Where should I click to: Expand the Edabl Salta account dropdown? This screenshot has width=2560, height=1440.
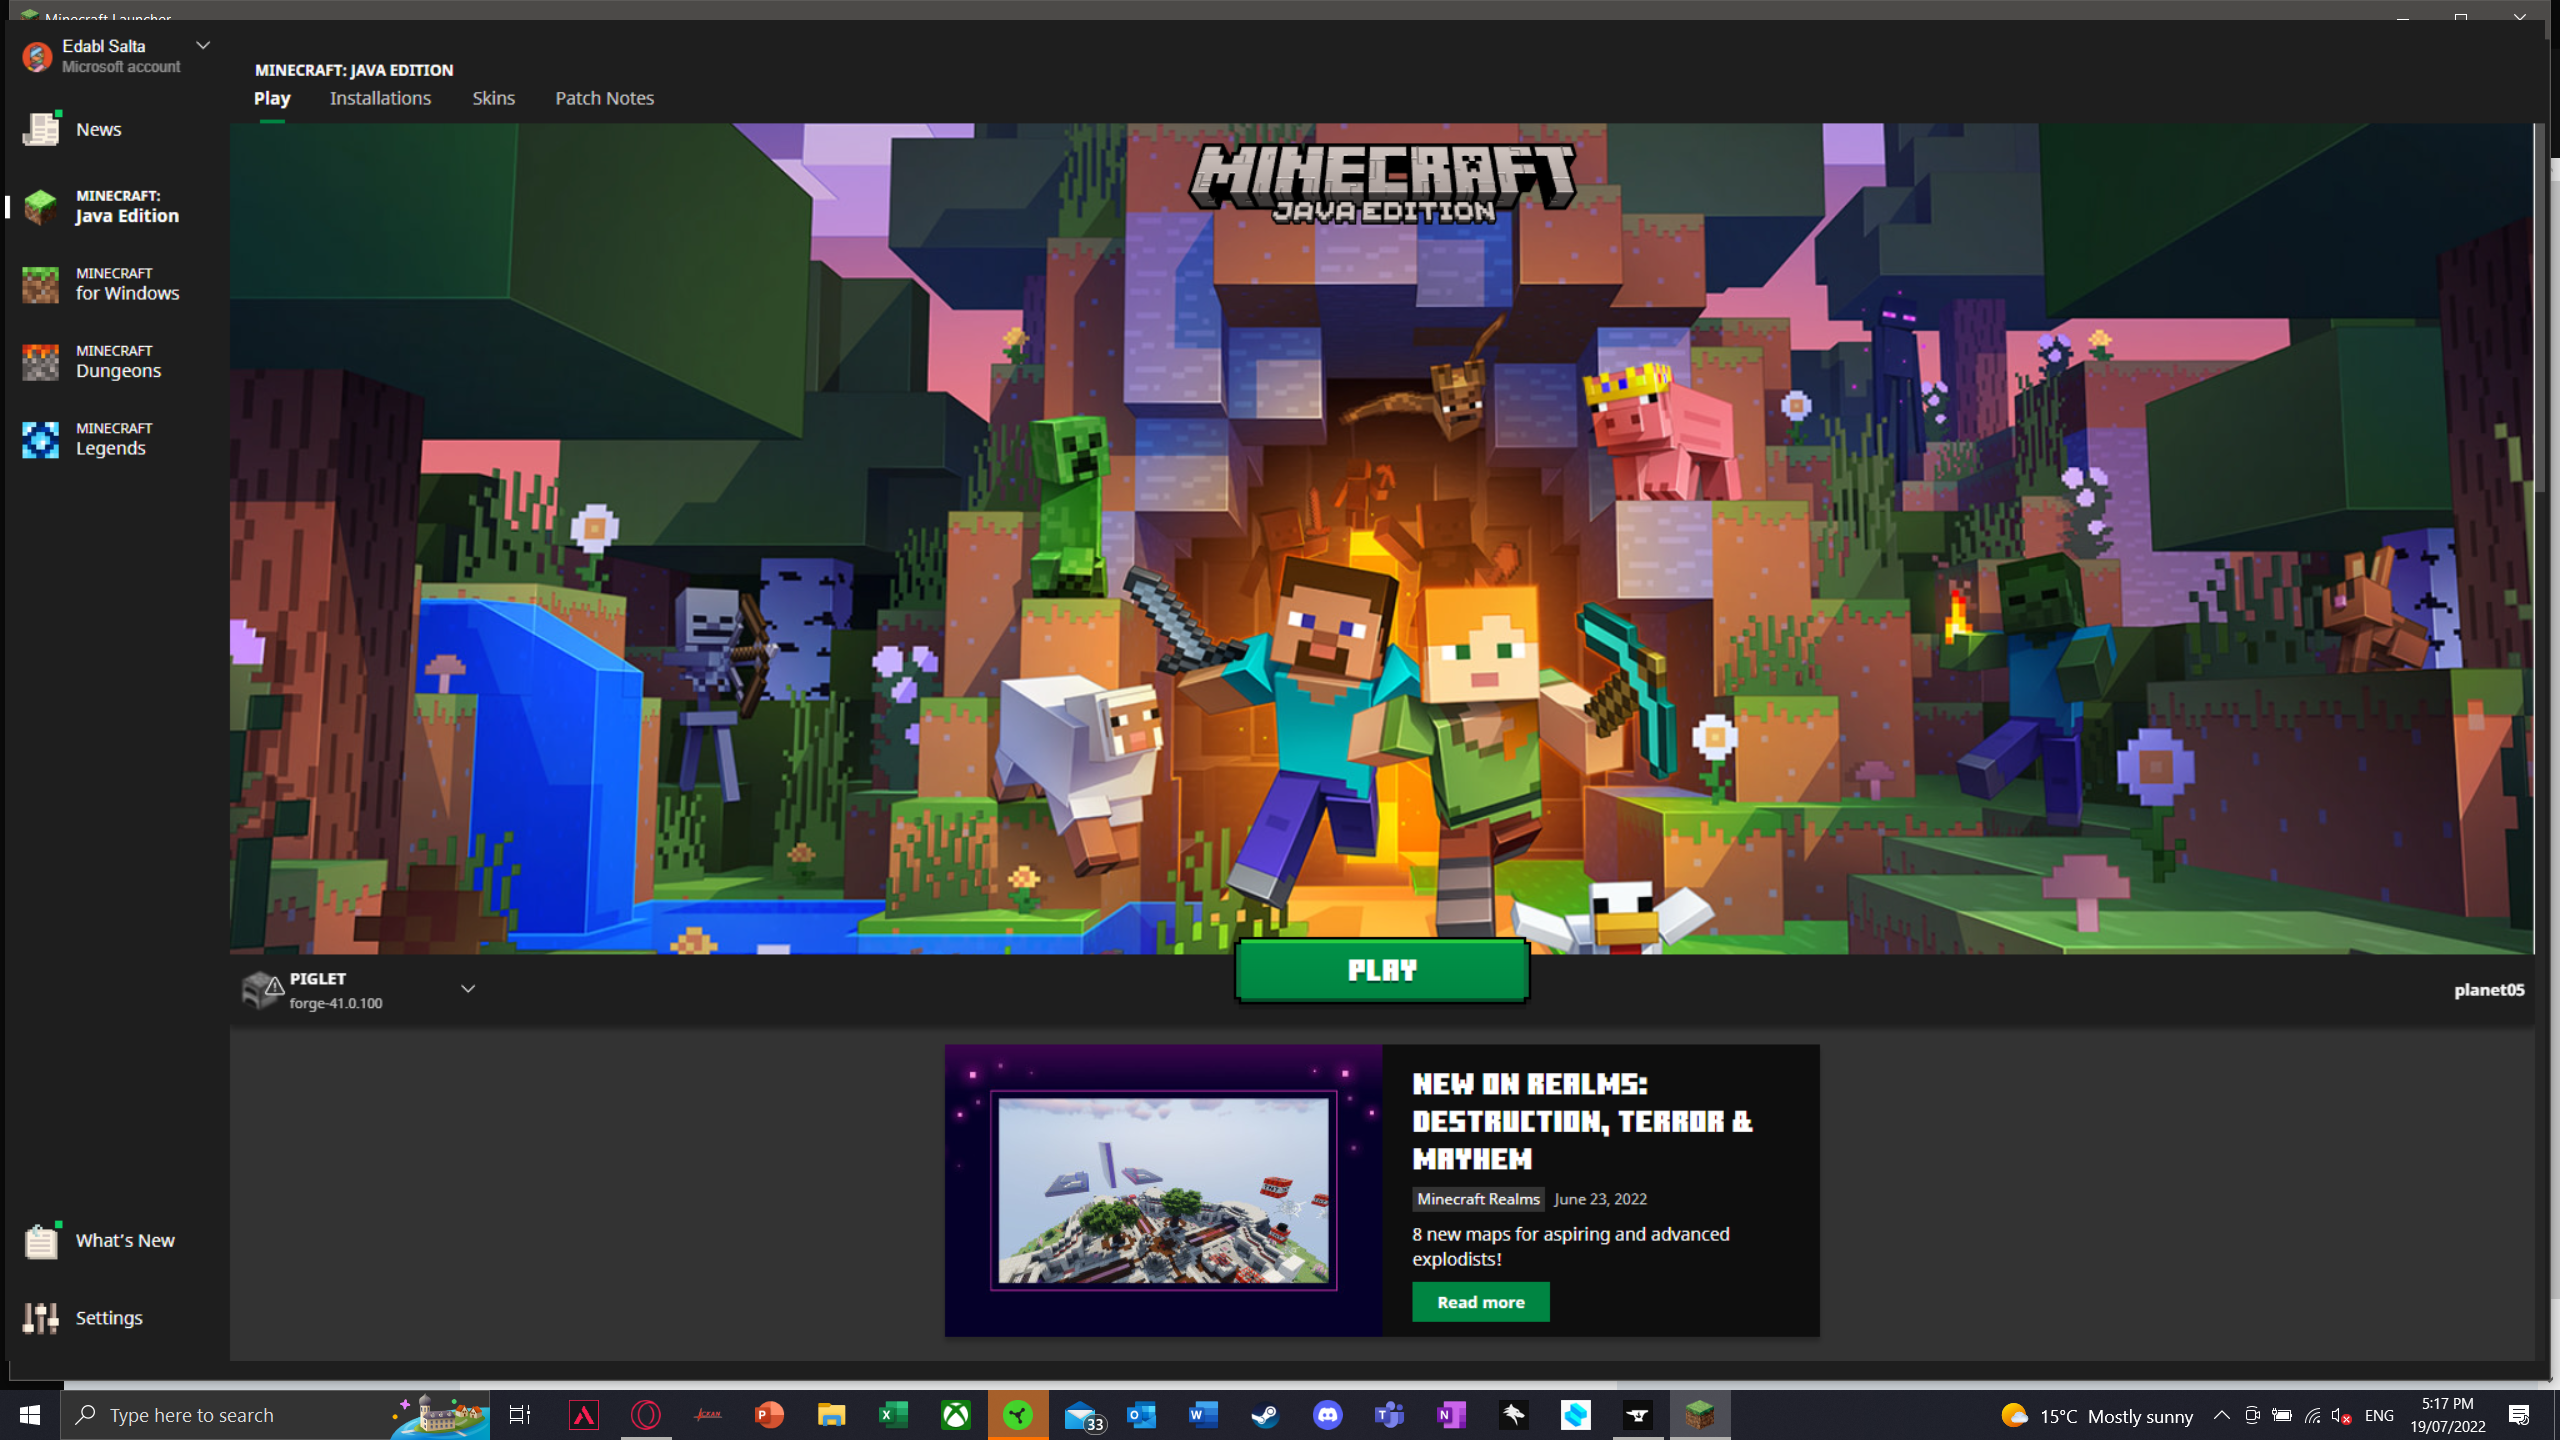tap(203, 46)
